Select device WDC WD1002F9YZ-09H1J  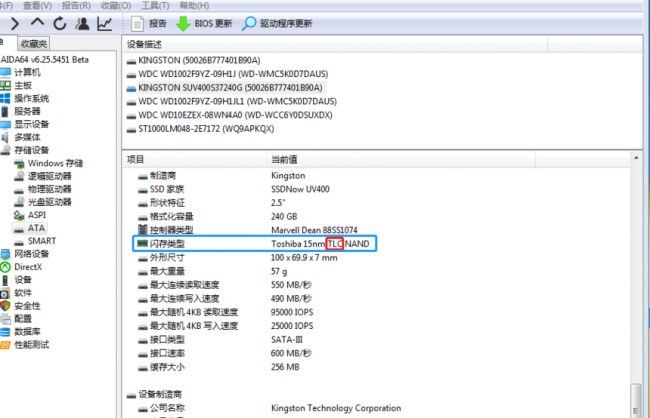pos(227,74)
